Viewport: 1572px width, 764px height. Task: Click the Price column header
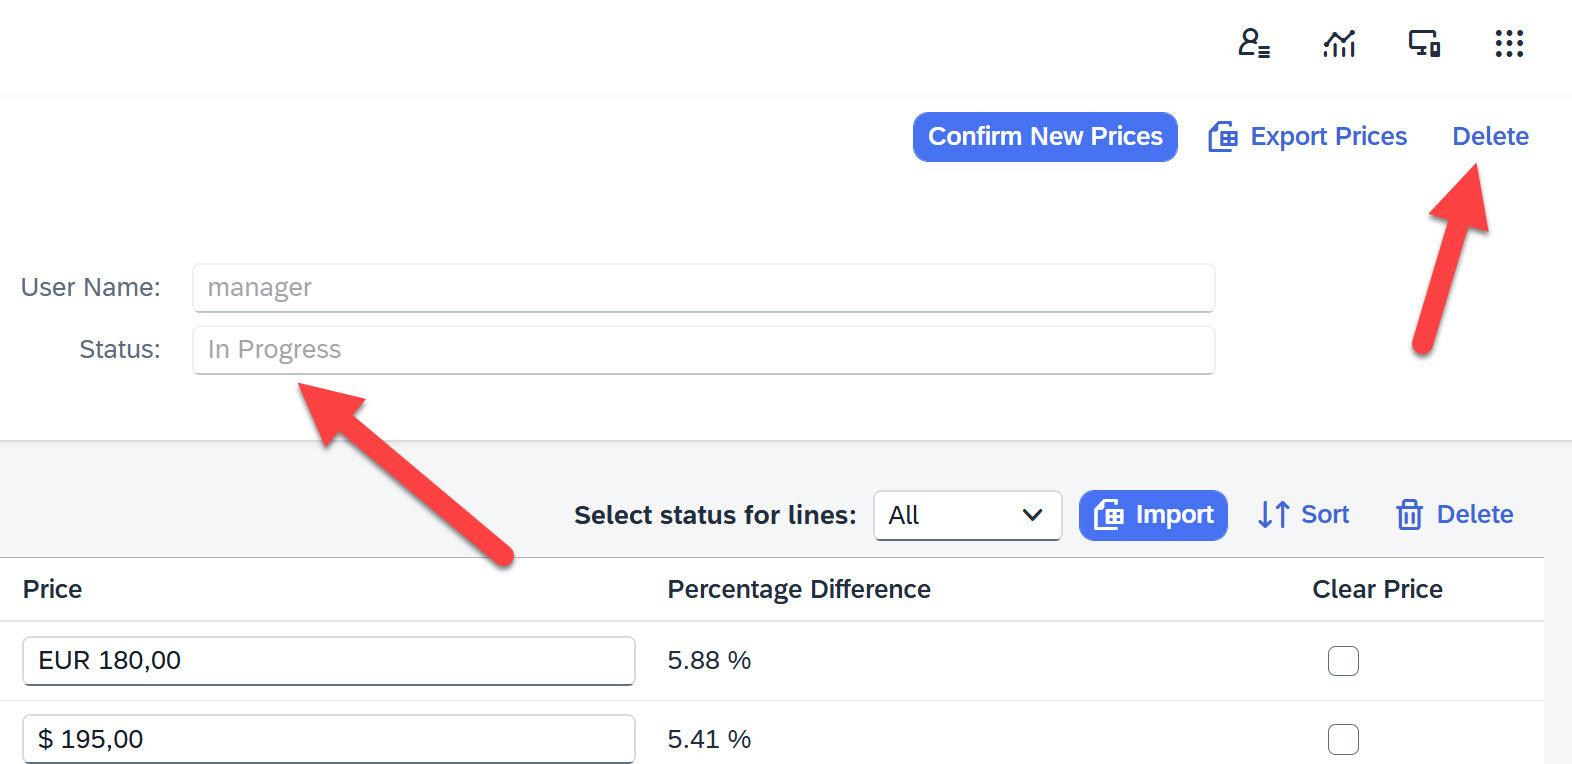tap(53, 590)
